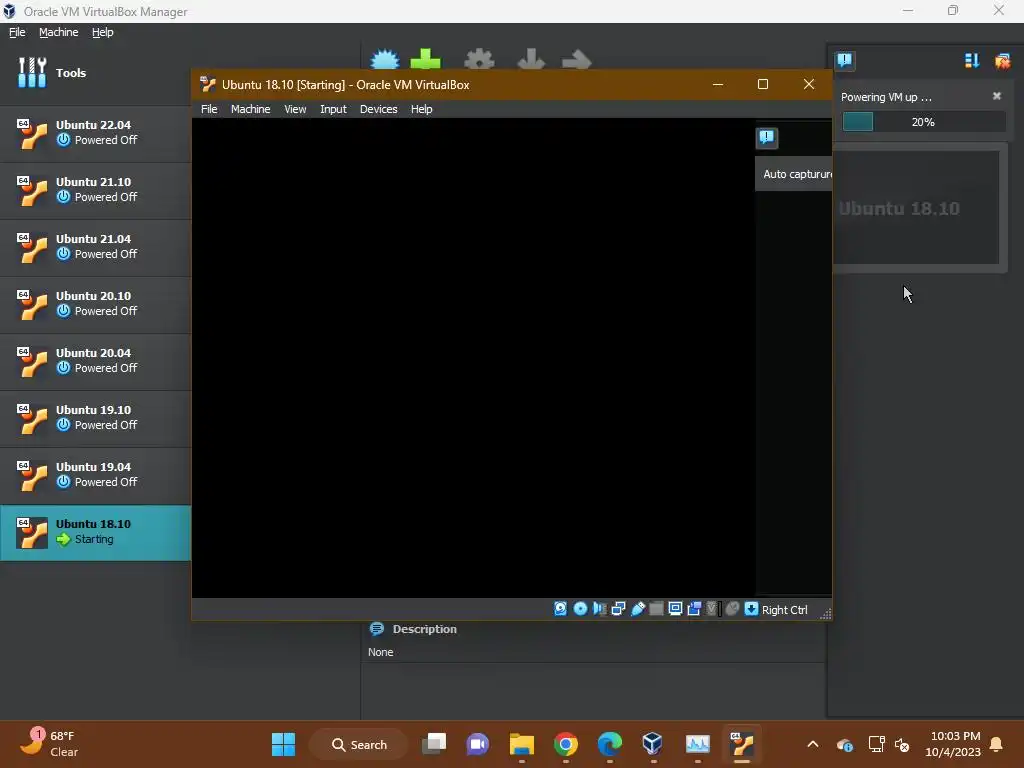
Task: Click the Right Ctrl host key label
Action: click(x=784, y=609)
